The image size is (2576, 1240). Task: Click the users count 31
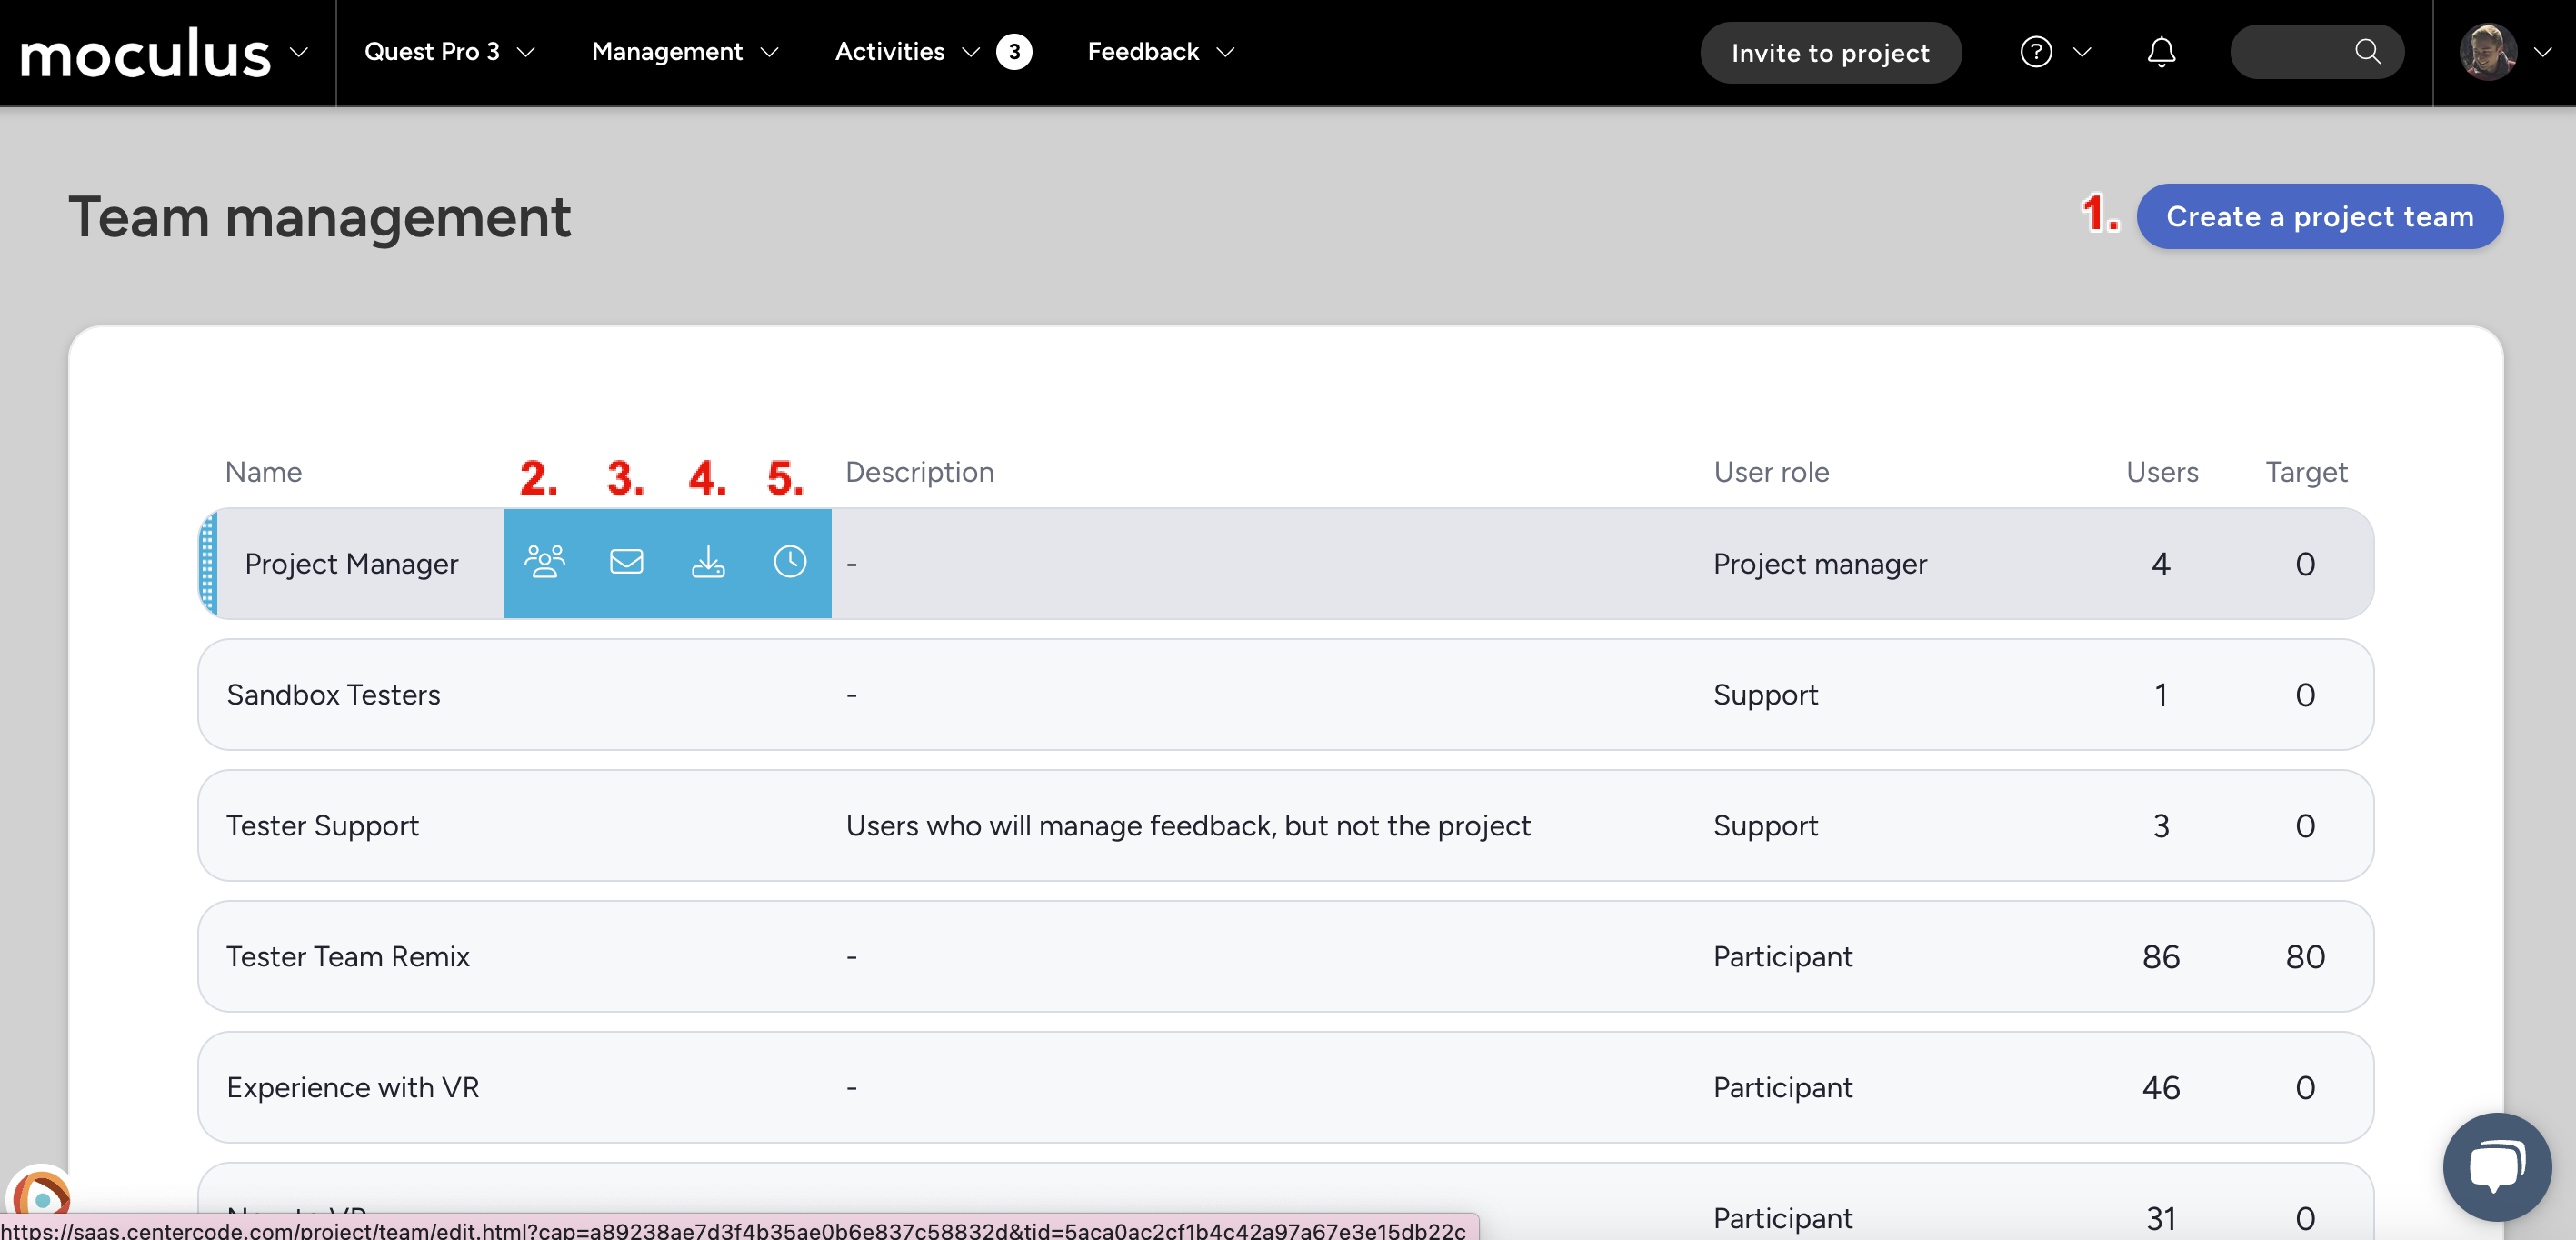point(2160,1218)
